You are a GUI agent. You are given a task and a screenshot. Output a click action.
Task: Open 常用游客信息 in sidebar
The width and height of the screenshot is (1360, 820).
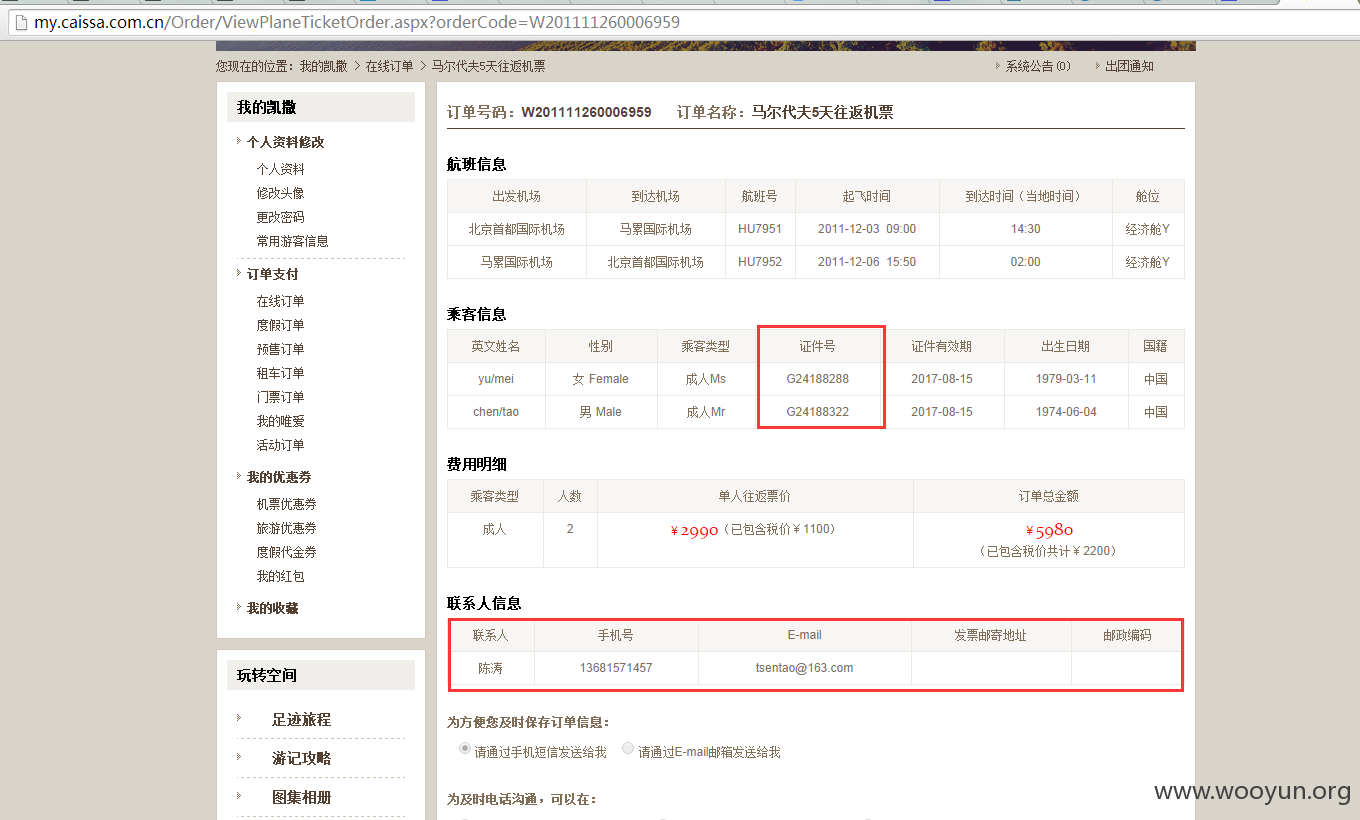point(292,241)
